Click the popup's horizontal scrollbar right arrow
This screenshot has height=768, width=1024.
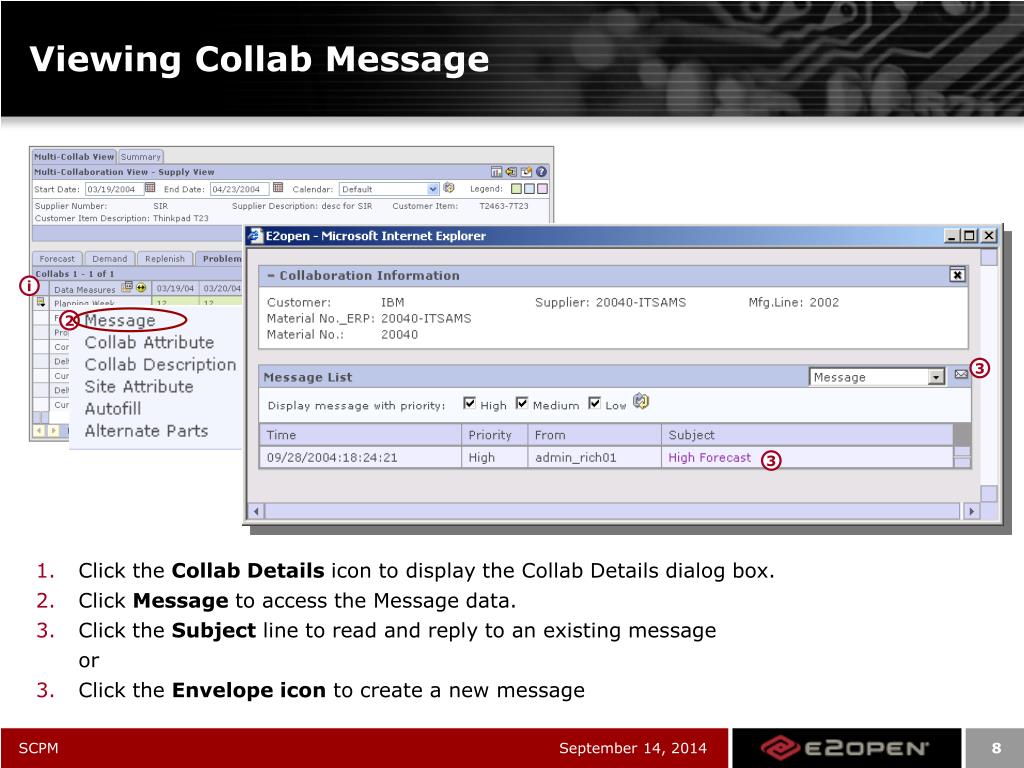point(972,511)
